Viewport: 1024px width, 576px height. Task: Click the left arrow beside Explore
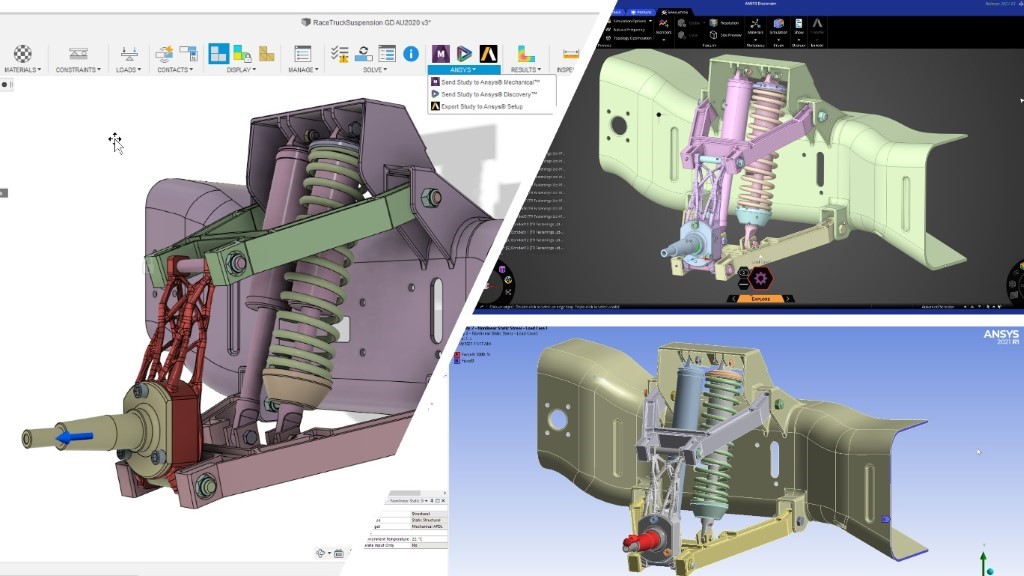[x=733, y=298]
